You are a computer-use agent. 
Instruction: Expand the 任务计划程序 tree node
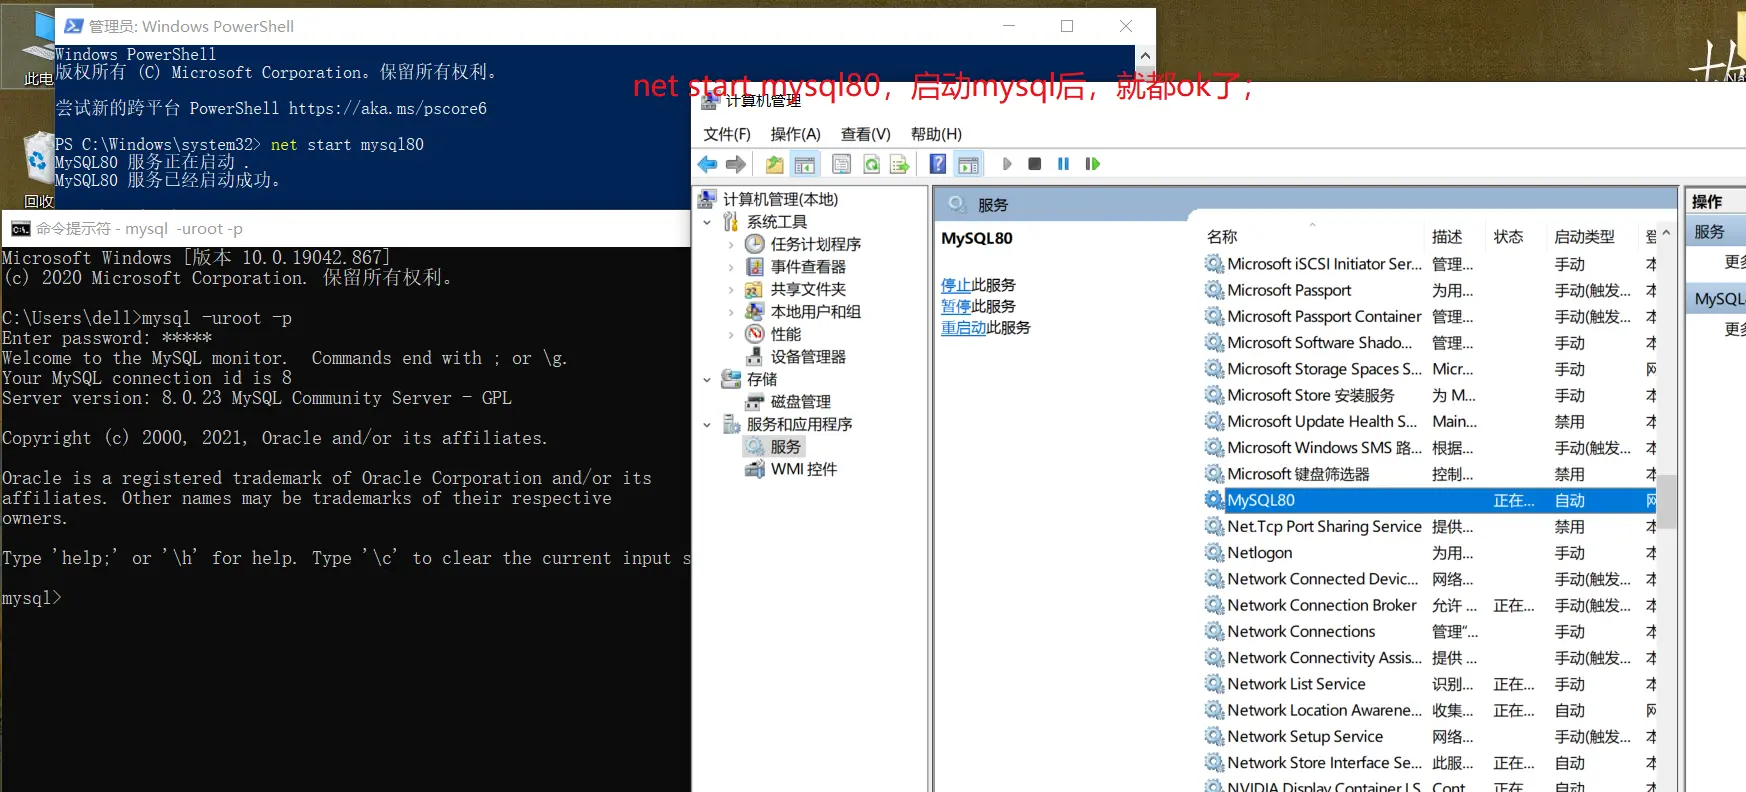731,245
